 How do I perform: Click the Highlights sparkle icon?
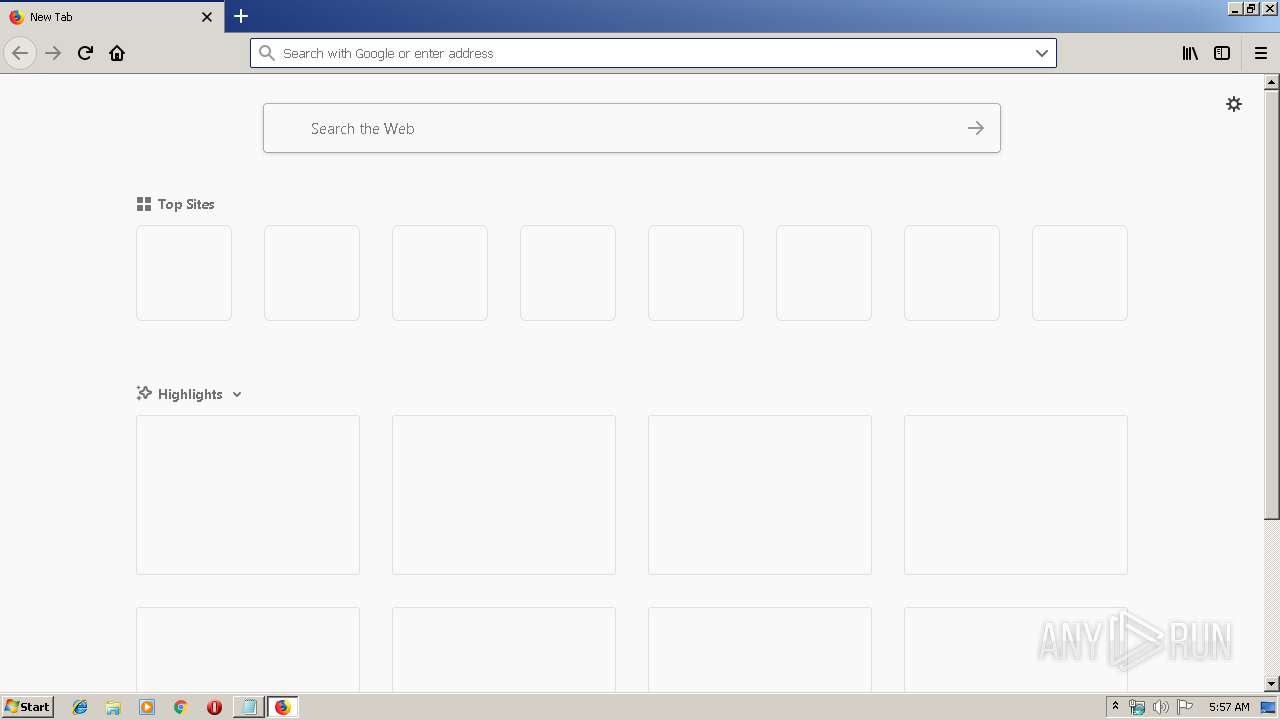point(144,394)
